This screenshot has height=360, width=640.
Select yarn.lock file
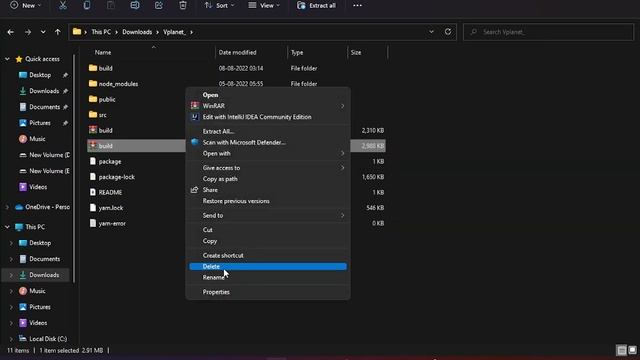(111, 208)
